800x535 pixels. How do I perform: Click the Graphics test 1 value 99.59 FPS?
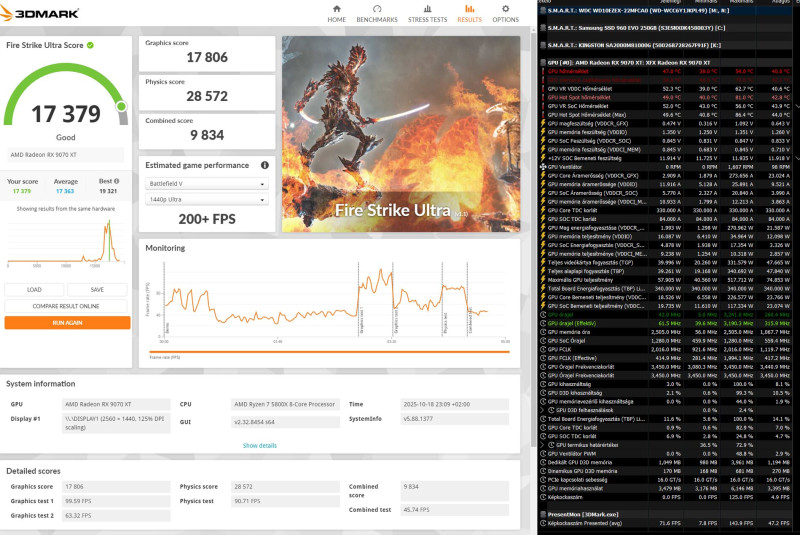click(x=116, y=501)
